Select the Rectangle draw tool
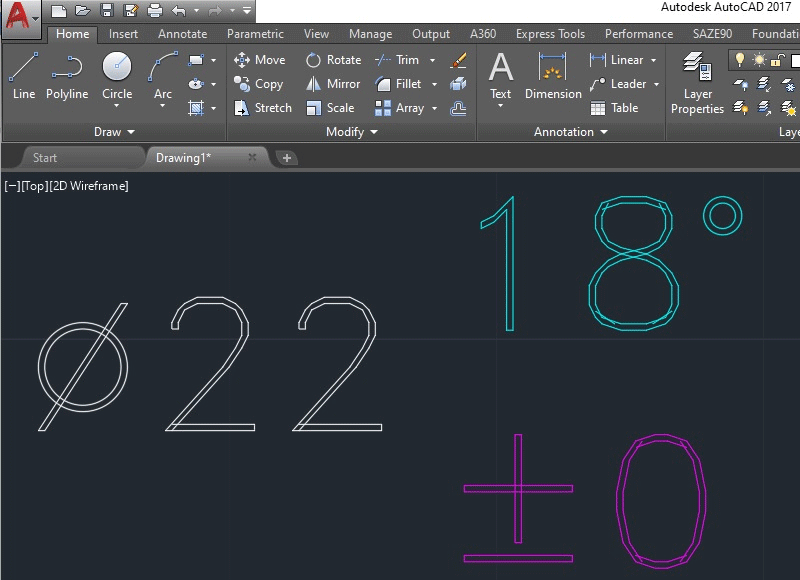 (x=196, y=60)
